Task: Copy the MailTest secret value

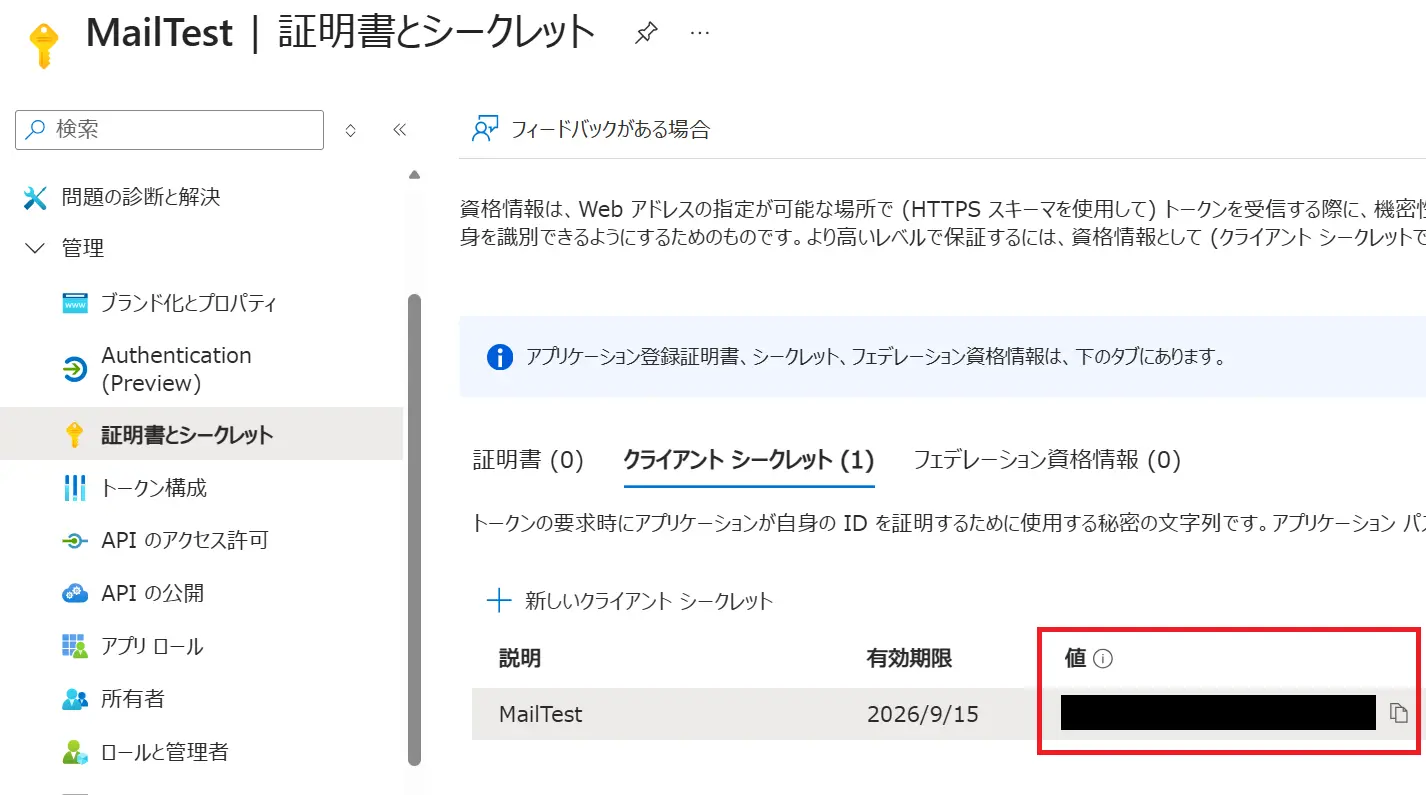Action: [1398, 713]
